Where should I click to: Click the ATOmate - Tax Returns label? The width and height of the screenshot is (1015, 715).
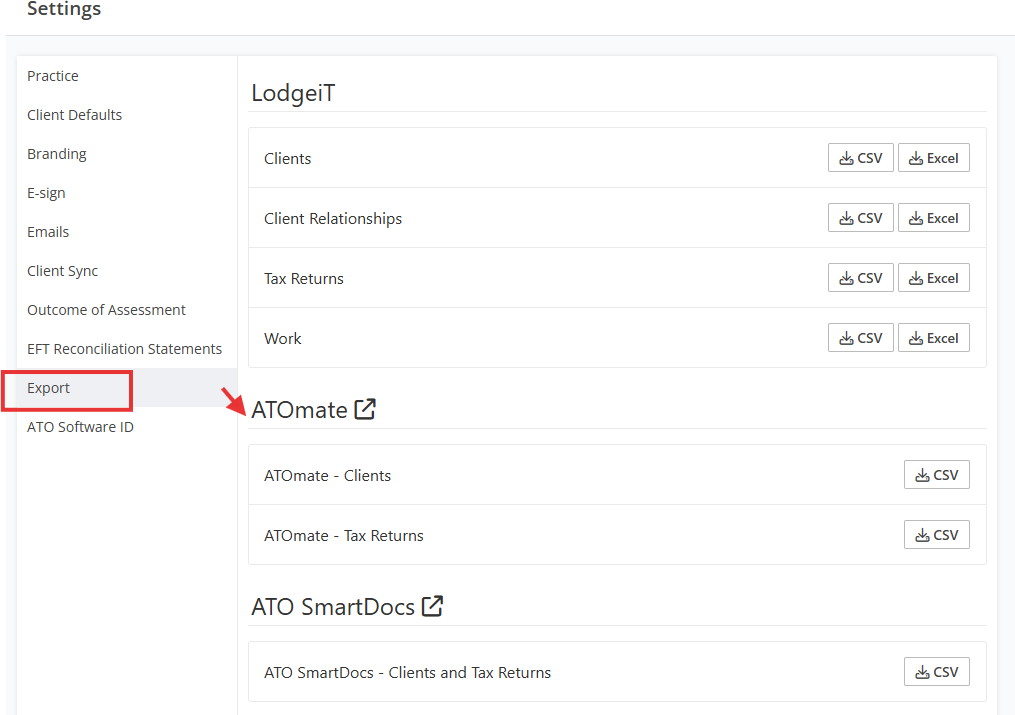pos(344,536)
